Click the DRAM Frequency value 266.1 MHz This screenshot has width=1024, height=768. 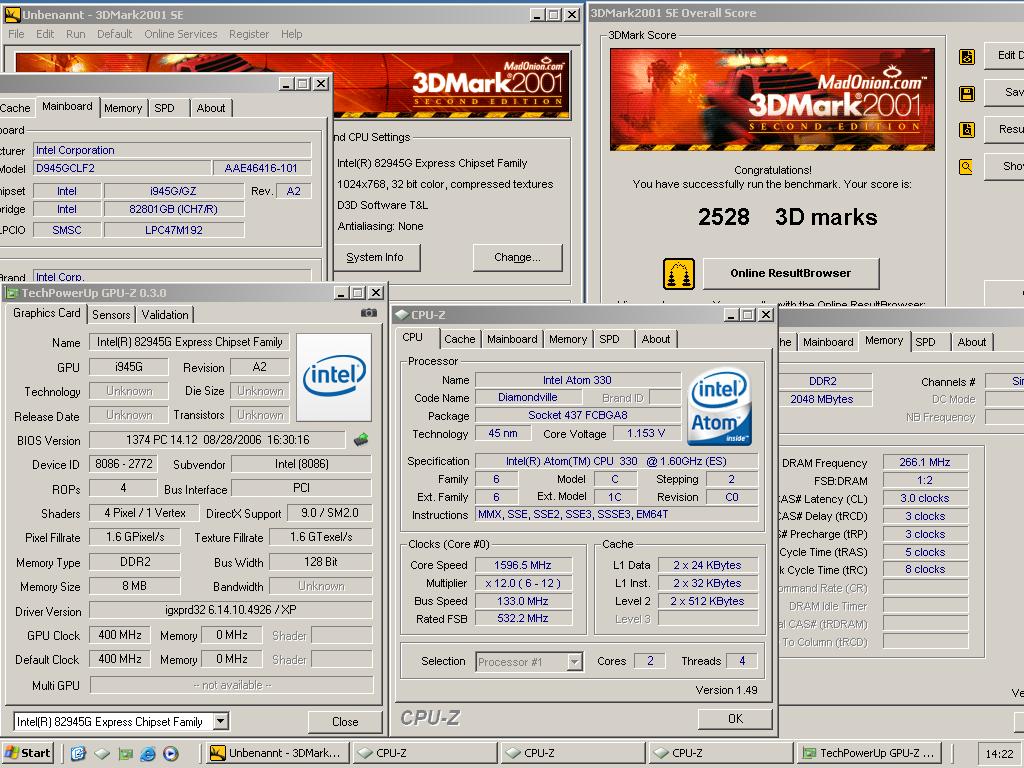coord(925,462)
